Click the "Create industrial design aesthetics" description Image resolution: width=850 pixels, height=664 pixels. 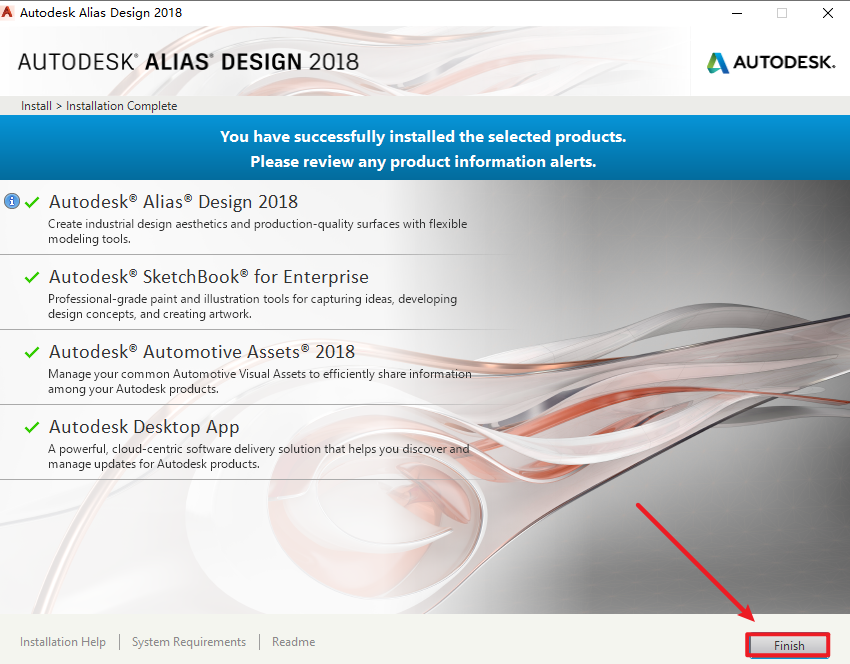point(257,231)
